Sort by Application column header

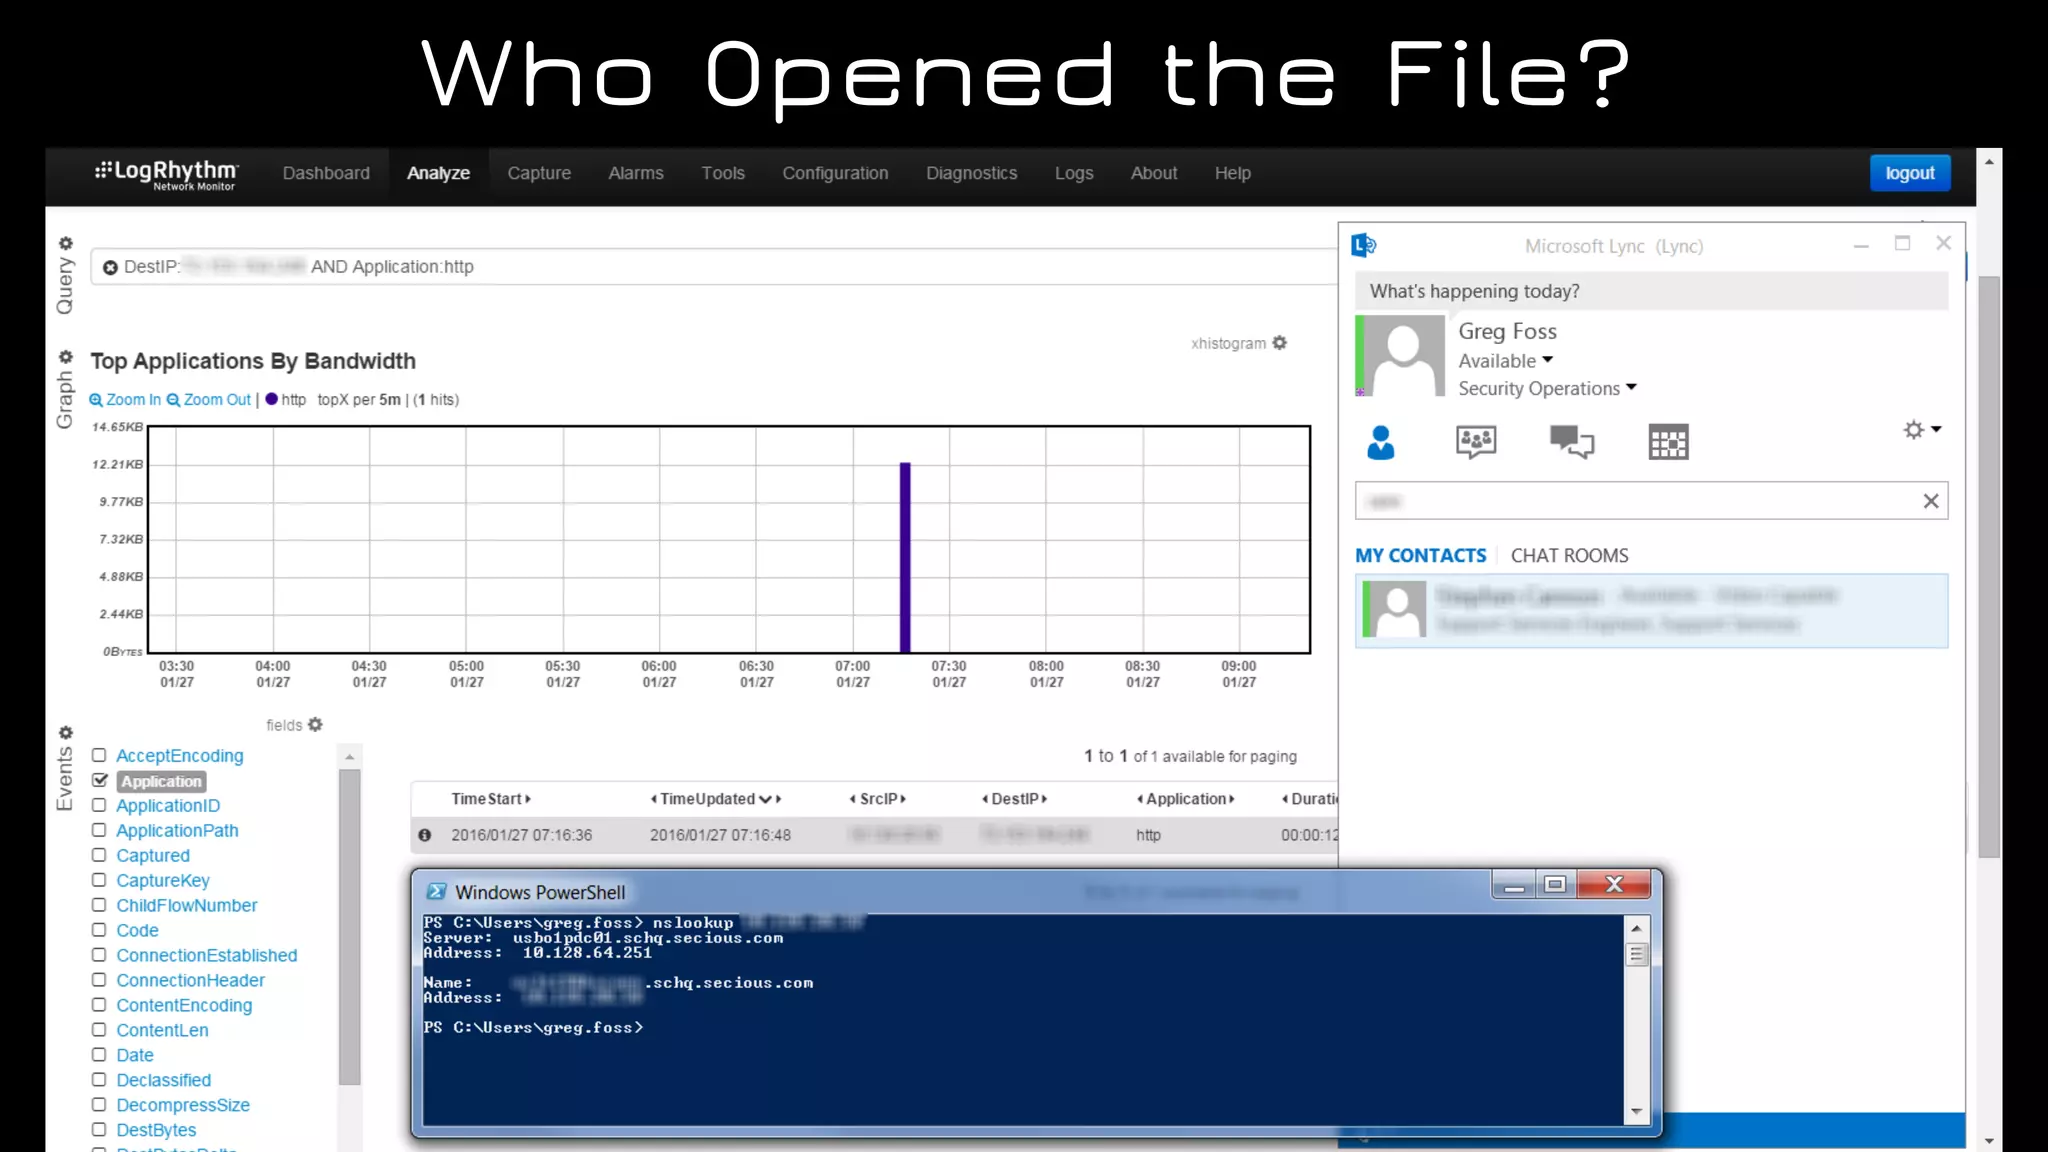click(1186, 798)
